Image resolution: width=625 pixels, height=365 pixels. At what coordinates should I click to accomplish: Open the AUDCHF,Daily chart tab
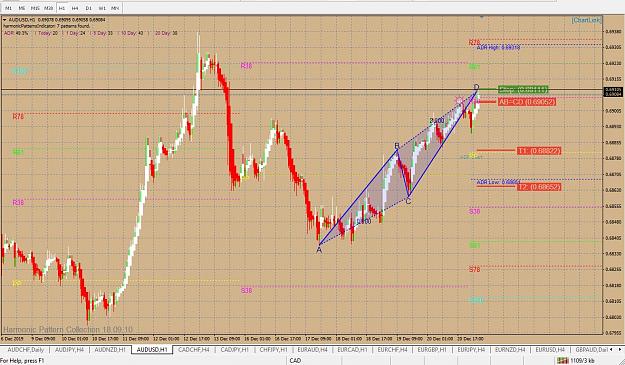click(x=26, y=349)
